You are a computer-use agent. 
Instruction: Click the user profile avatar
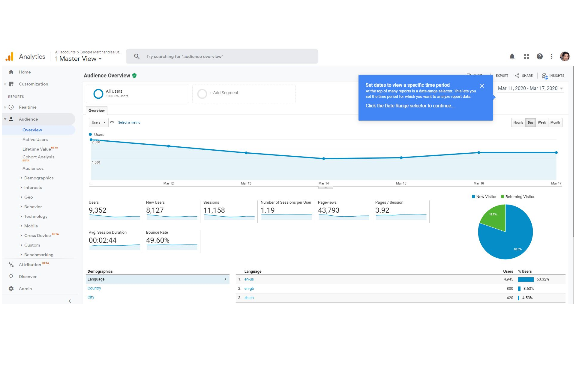point(565,56)
